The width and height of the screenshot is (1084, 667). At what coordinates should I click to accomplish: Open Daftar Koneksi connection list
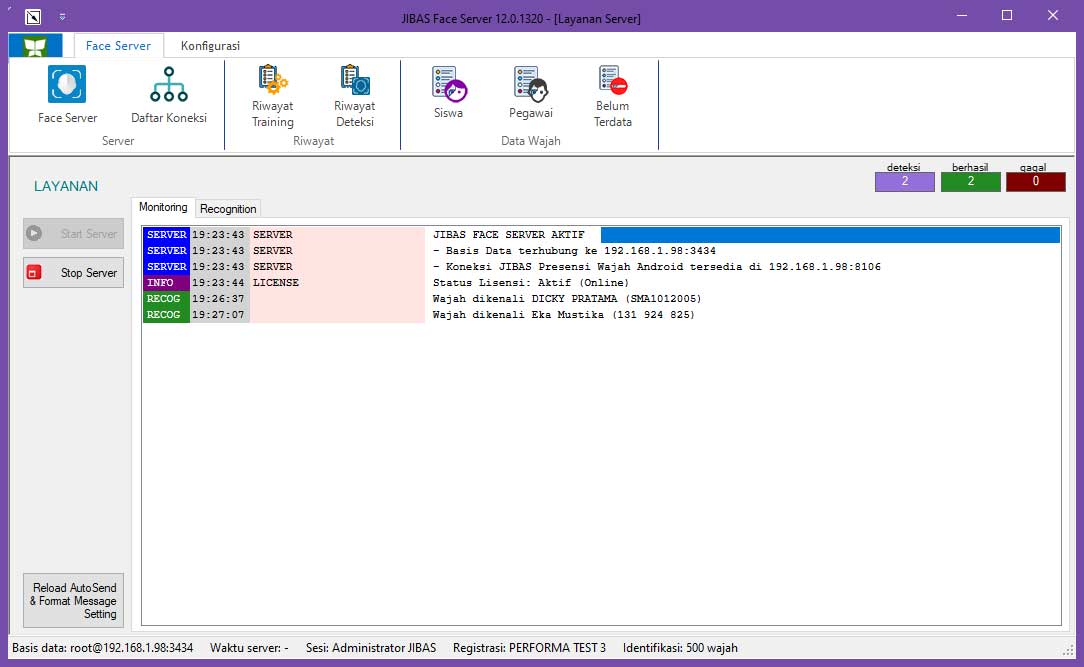169,95
